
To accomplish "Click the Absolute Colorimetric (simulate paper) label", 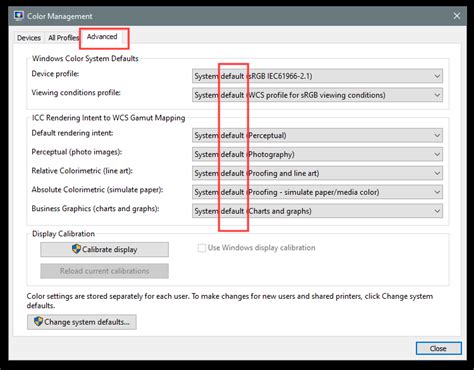I will [97, 190].
